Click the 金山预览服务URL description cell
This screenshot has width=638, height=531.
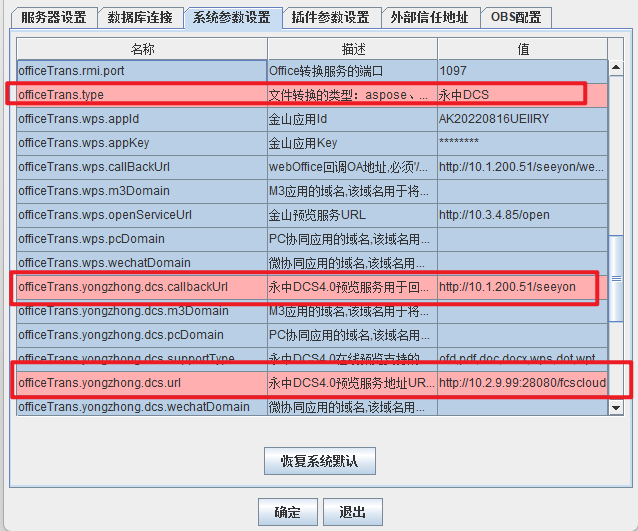[x=352, y=215]
